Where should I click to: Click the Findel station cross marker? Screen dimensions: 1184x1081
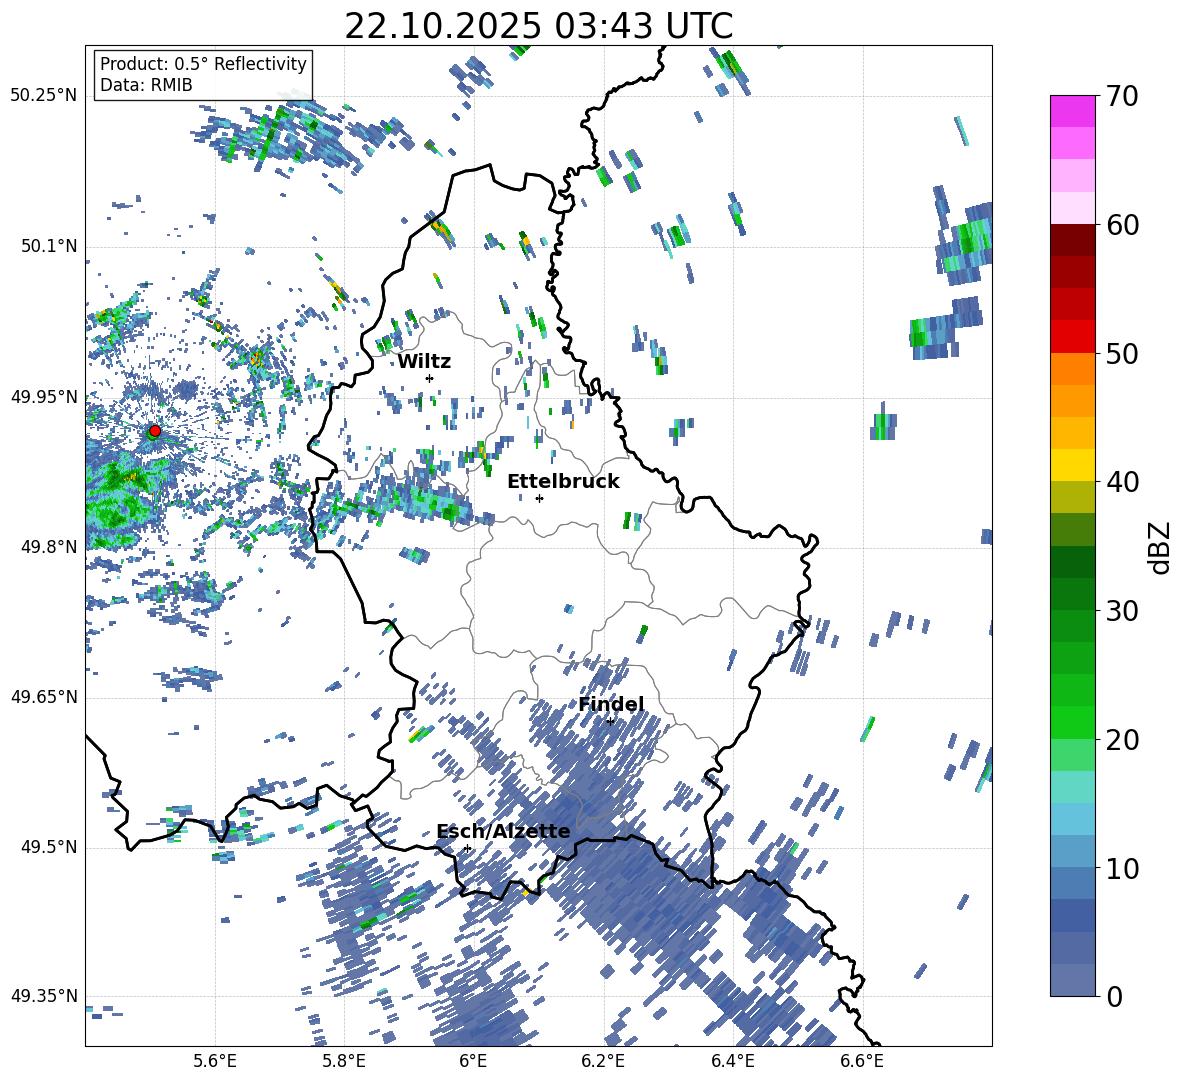pyautogui.click(x=610, y=722)
